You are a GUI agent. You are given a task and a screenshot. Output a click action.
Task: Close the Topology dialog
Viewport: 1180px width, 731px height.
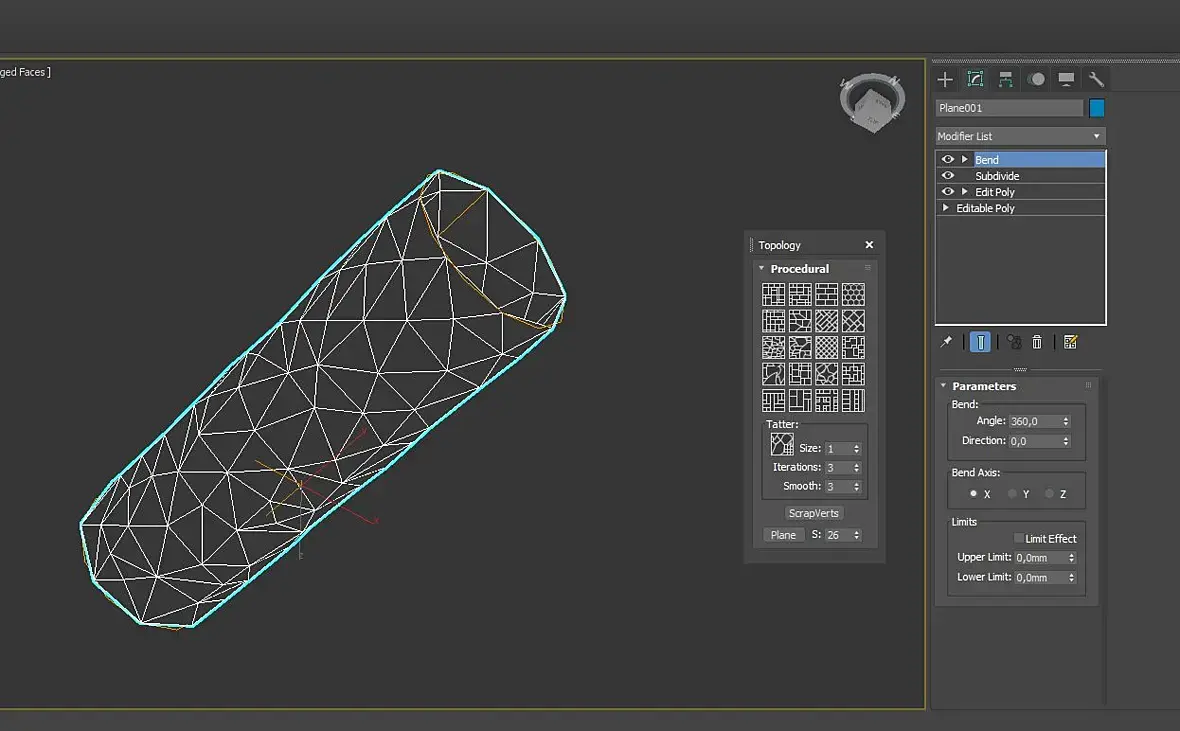869,245
